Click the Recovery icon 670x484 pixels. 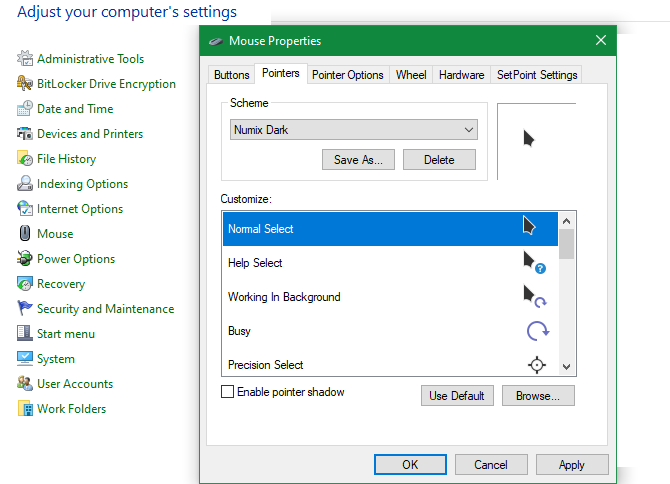(25, 284)
